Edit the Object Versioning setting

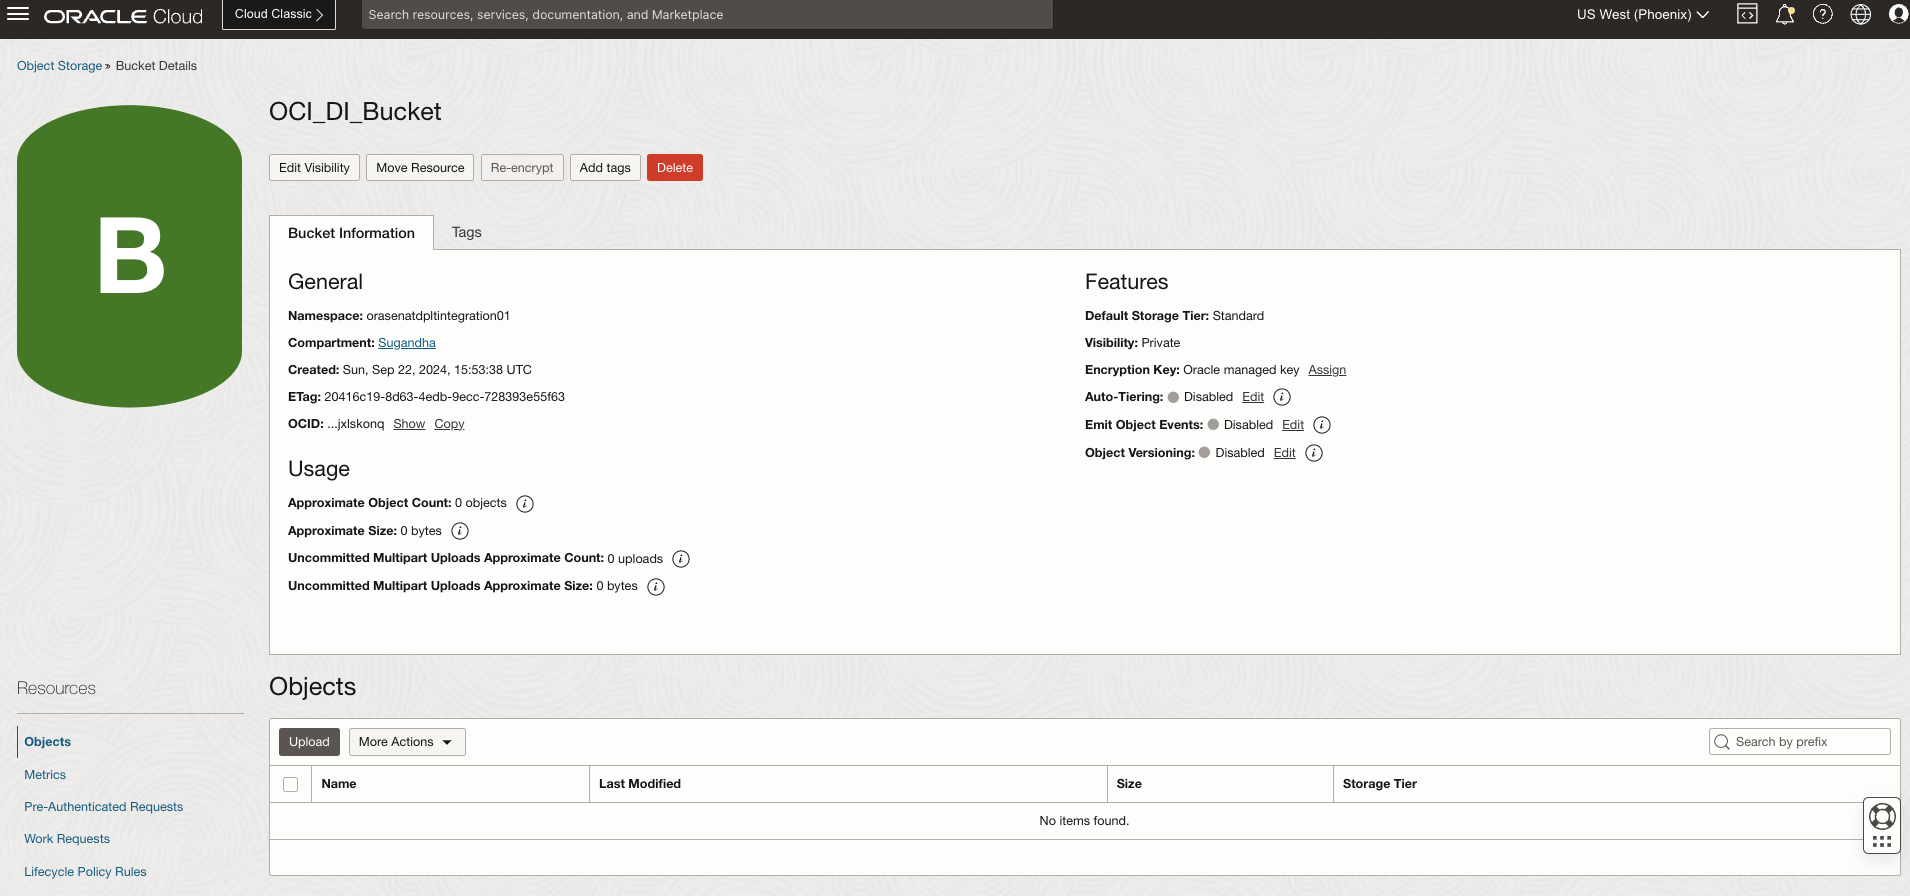click(x=1285, y=453)
